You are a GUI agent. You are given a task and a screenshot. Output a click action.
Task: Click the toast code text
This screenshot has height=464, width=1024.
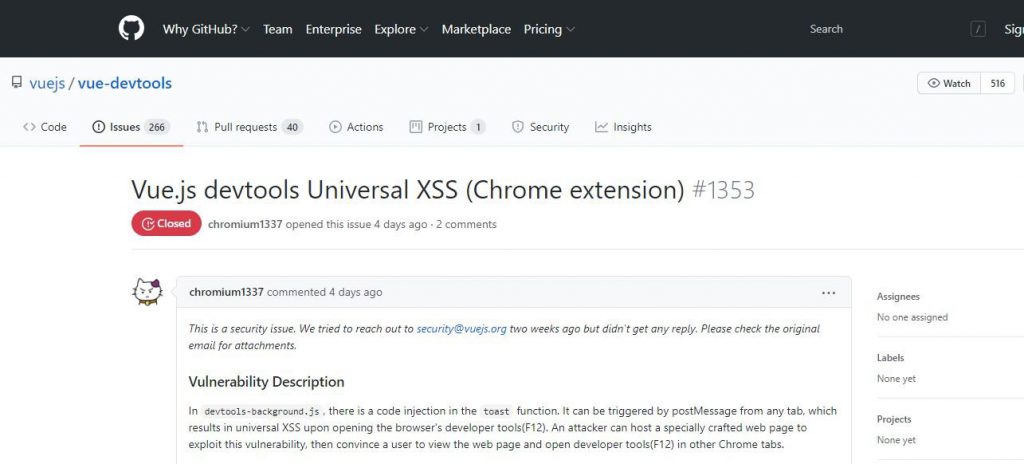(496, 412)
